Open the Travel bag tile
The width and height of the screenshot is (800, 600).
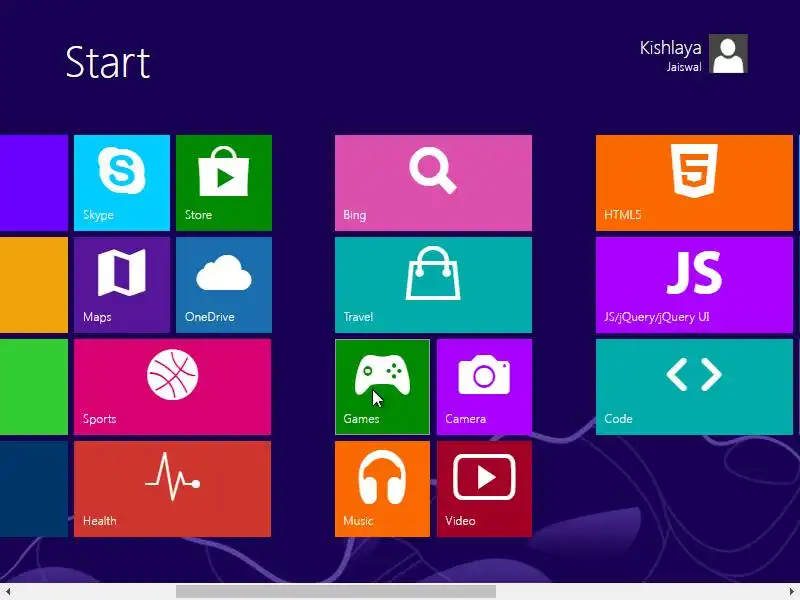433,285
